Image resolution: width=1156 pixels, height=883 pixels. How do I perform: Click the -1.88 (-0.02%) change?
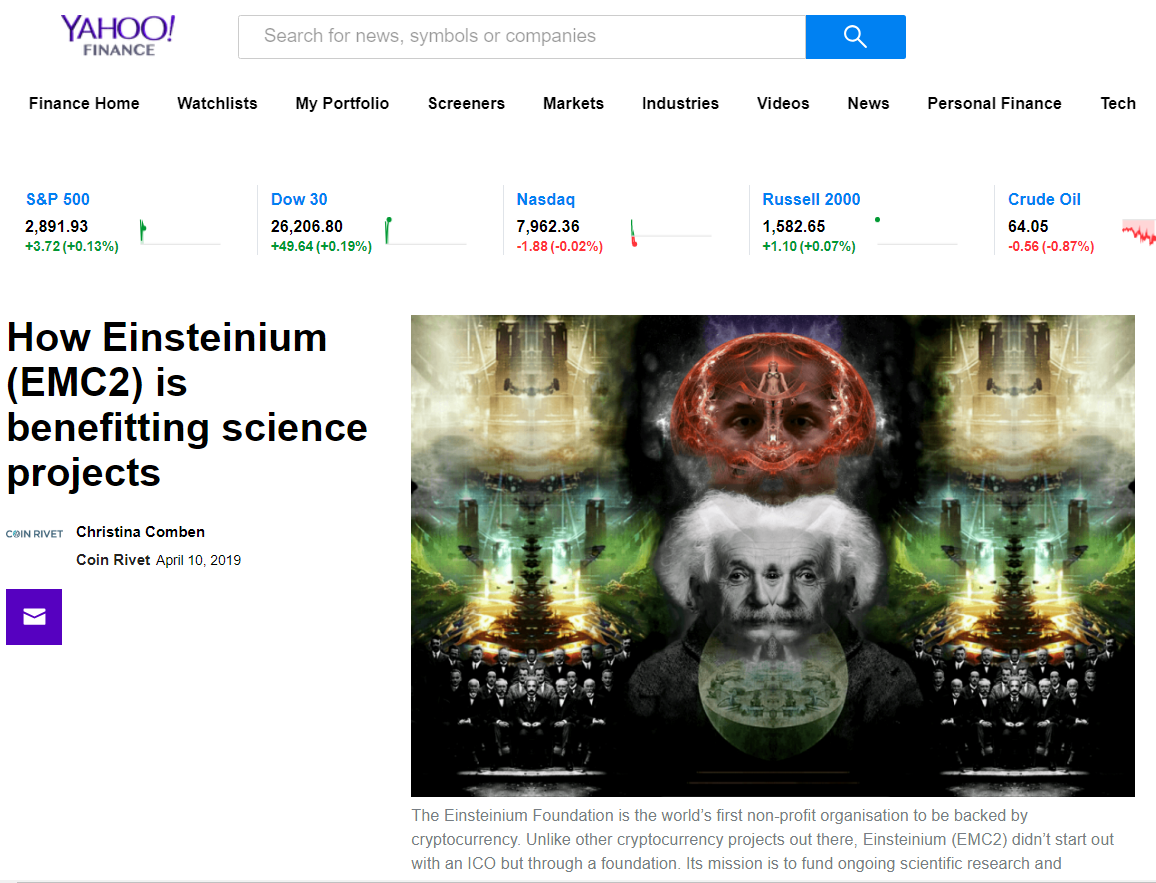(x=560, y=246)
